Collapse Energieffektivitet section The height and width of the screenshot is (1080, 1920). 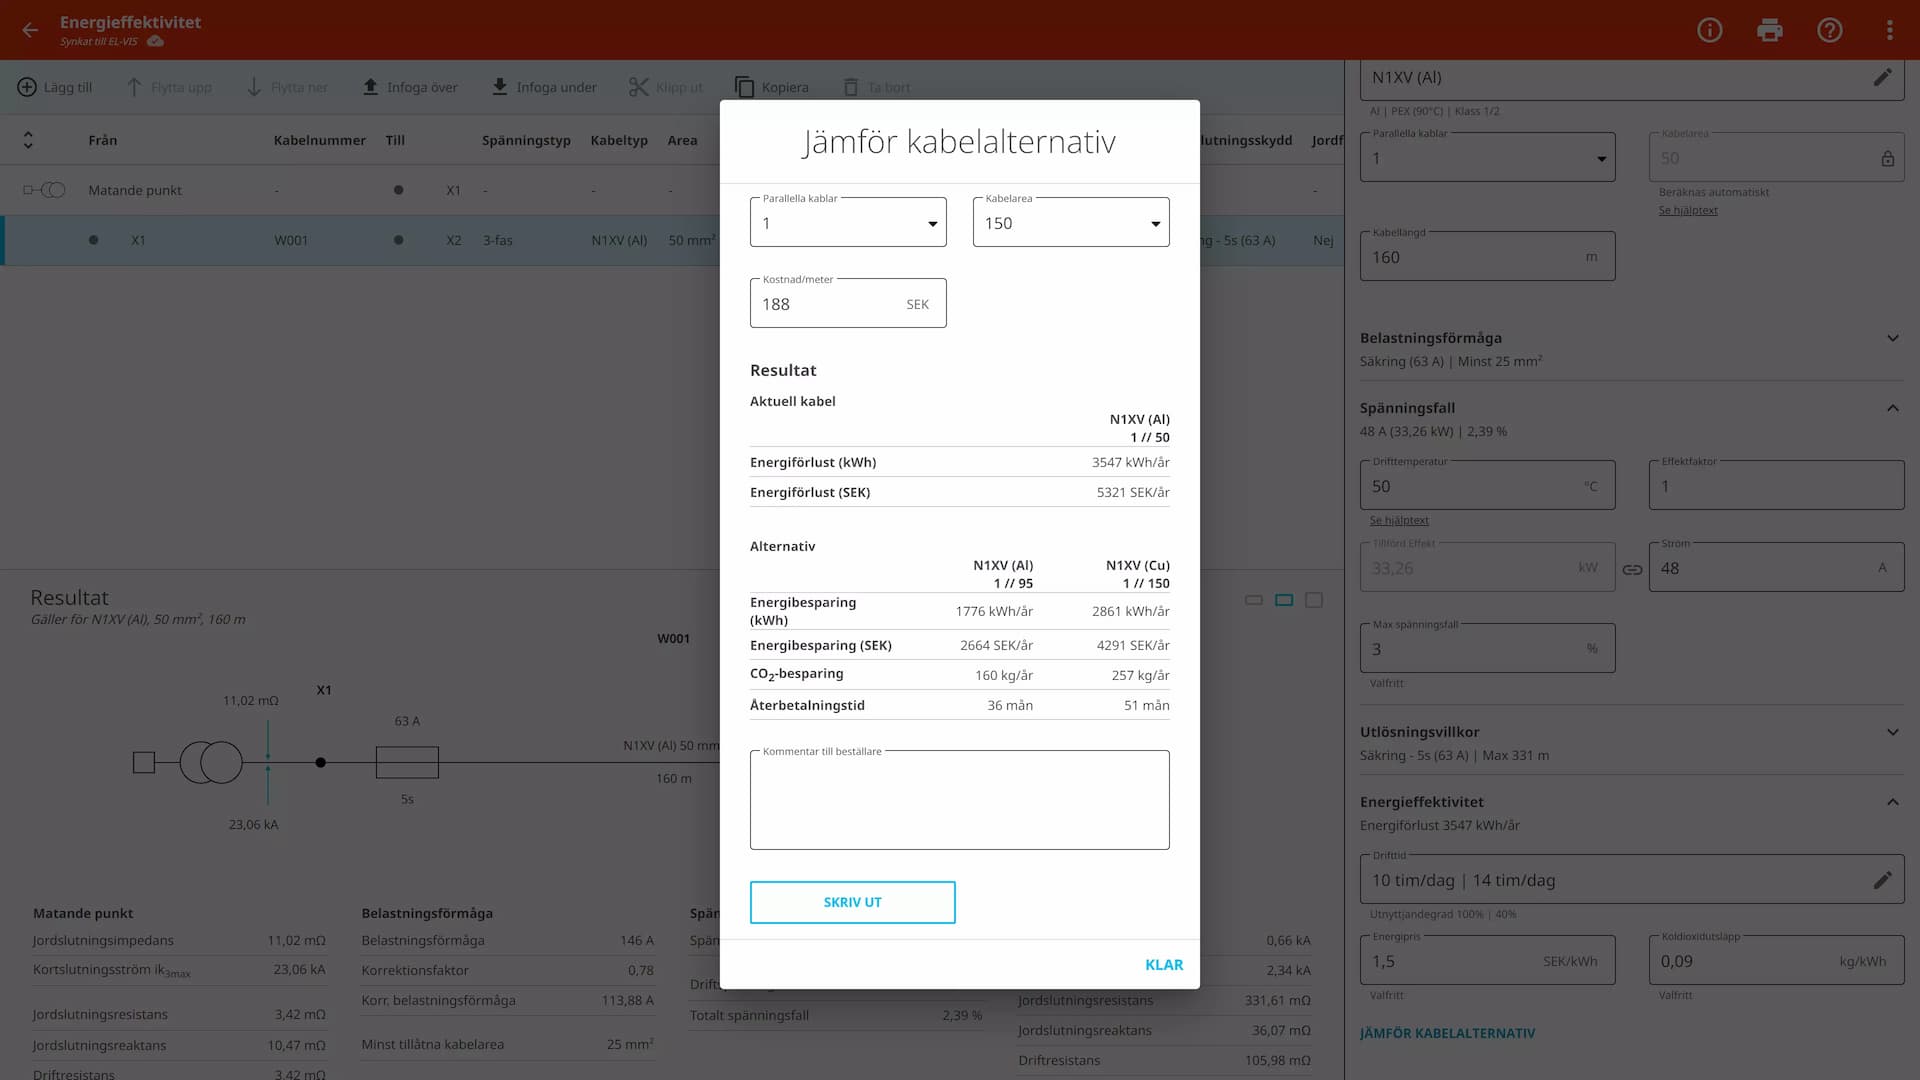click(1893, 802)
